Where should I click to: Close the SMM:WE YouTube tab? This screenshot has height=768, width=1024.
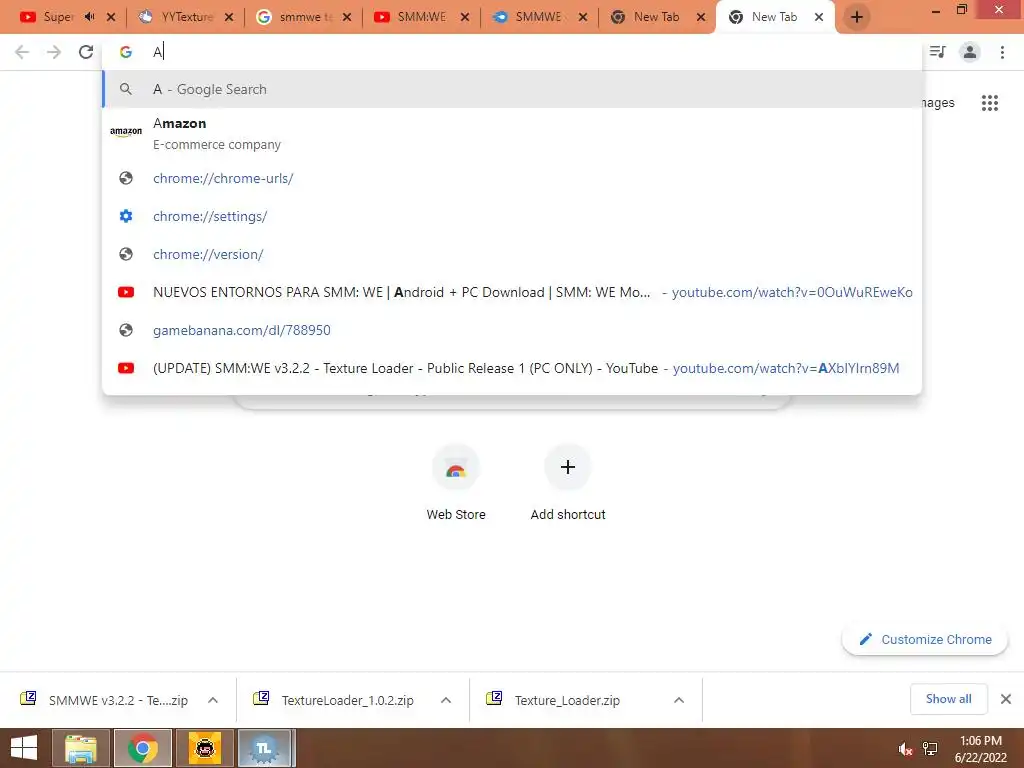point(464,17)
